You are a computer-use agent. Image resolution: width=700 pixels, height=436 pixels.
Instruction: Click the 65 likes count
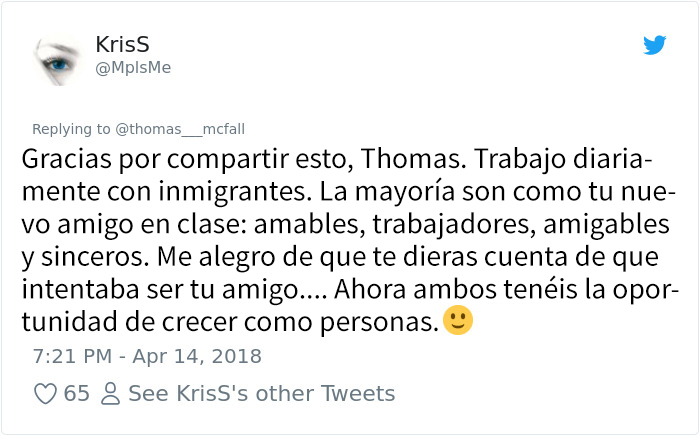76,393
